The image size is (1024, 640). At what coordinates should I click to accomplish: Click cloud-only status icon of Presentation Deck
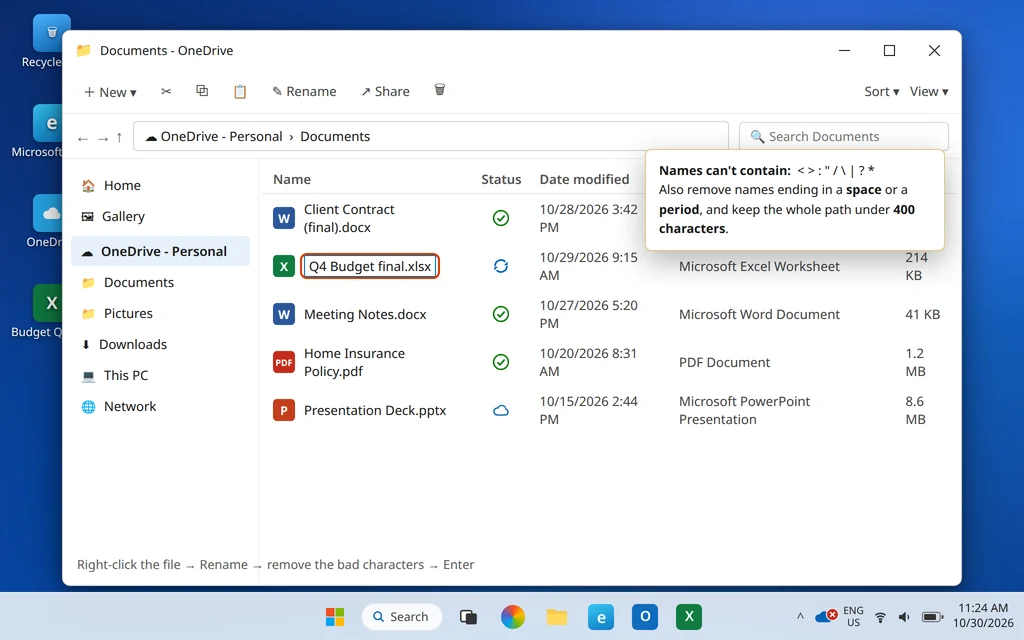click(501, 411)
